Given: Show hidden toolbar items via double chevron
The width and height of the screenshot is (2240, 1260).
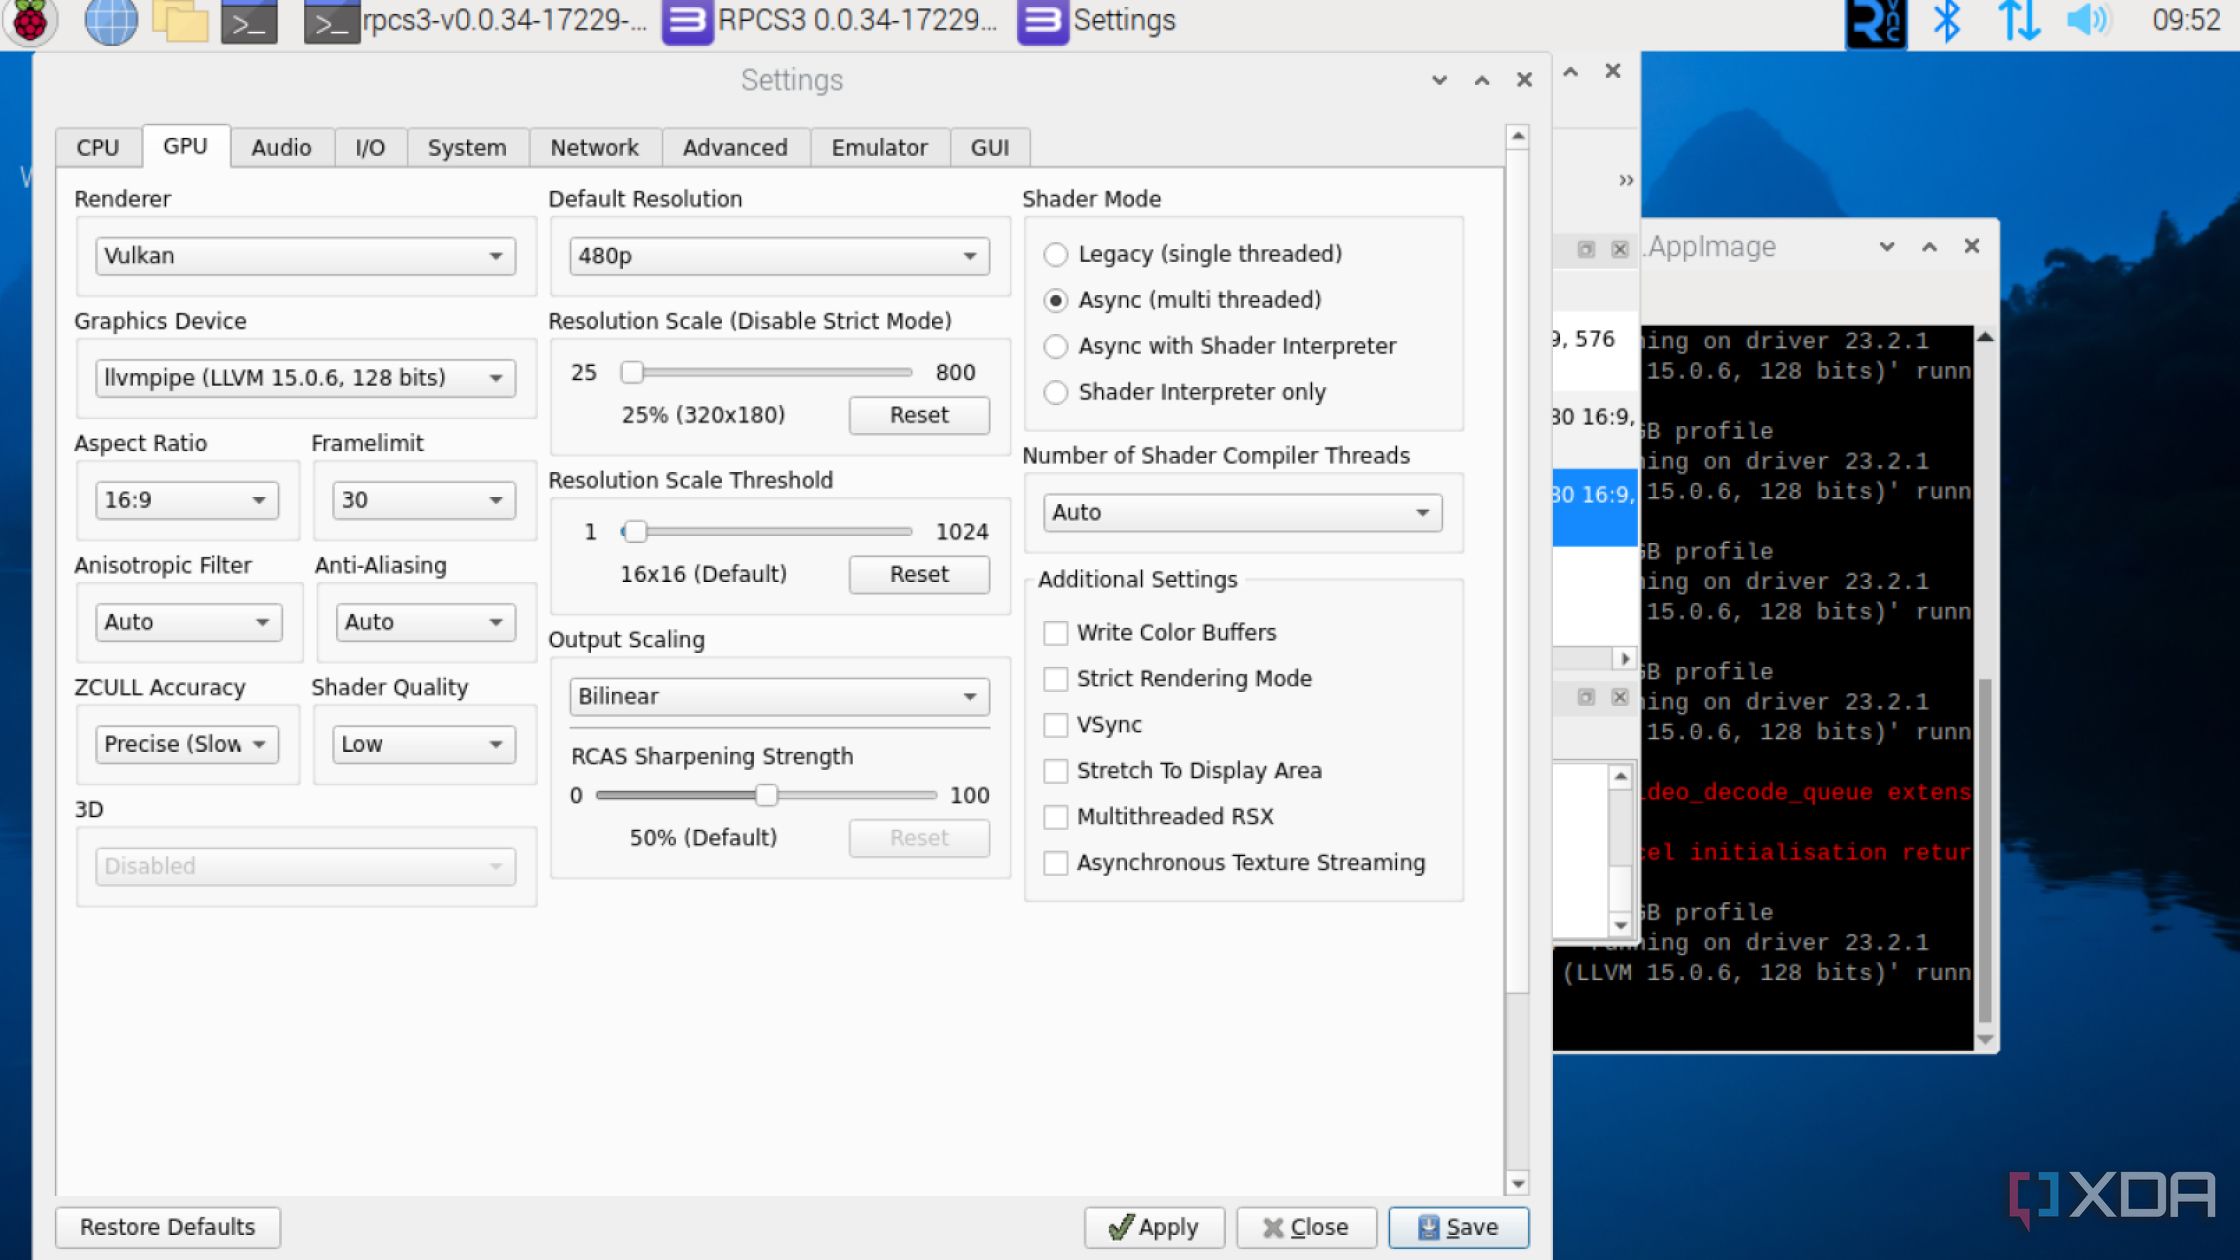Looking at the screenshot, I should click(x=1626, y=180).
